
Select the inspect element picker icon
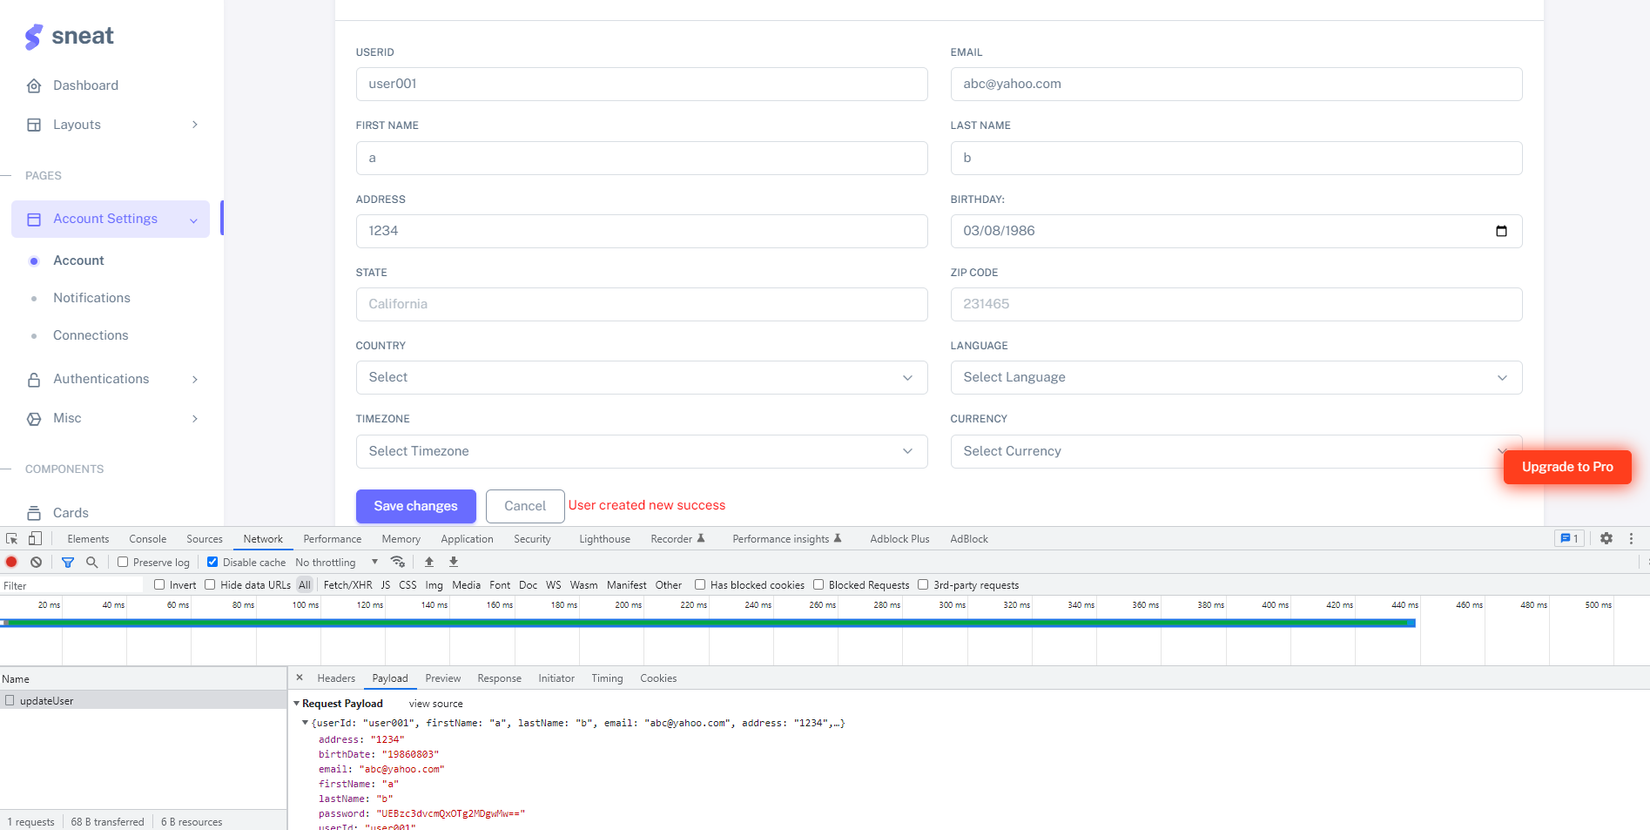pos(12,538)
